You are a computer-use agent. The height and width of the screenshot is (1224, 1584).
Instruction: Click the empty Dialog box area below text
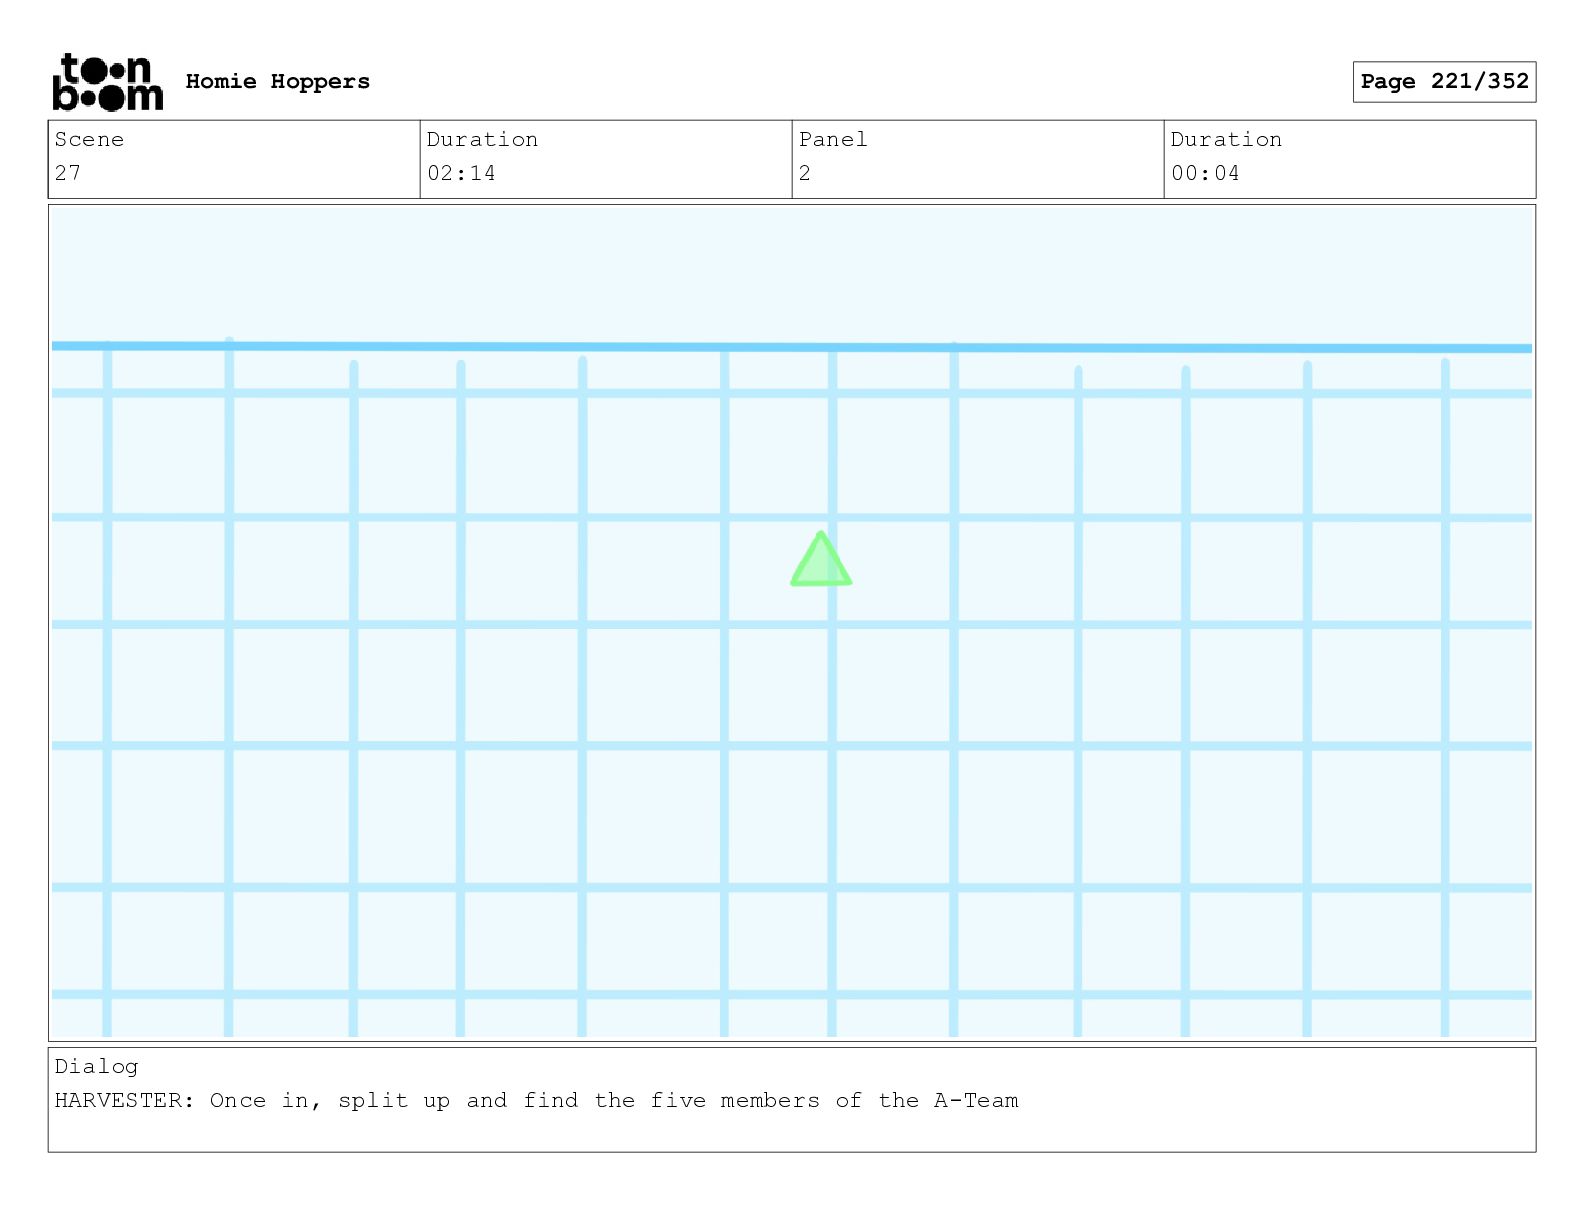pos(792,1133)
